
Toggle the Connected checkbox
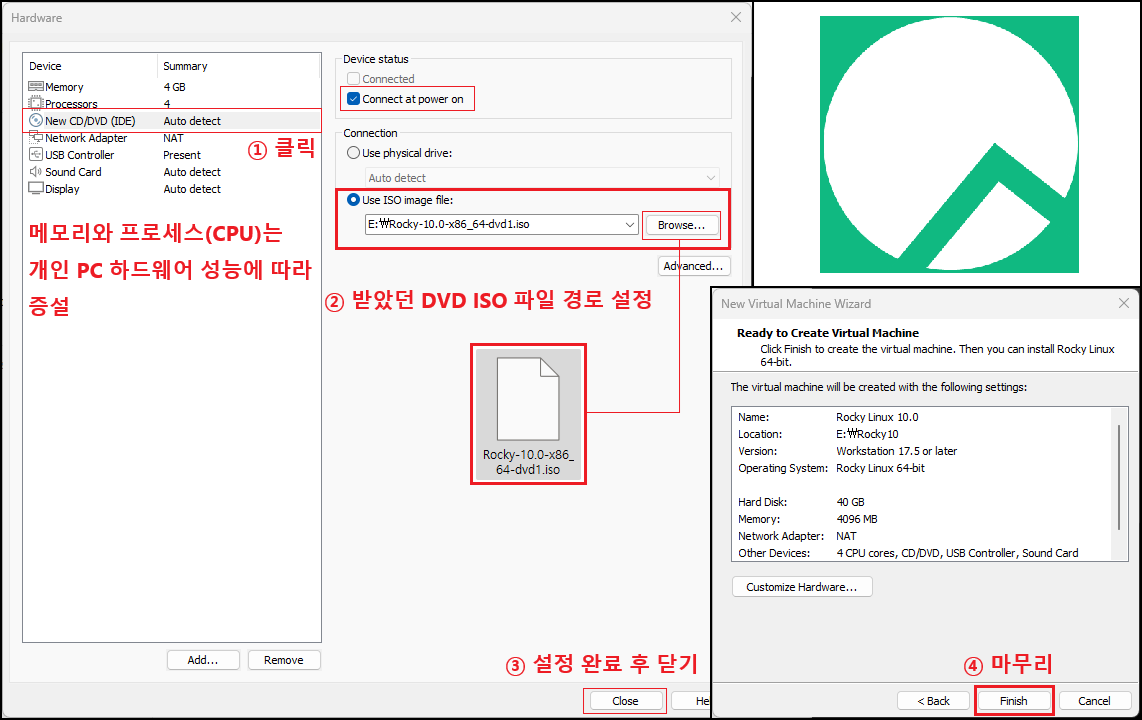click(353, 79)
